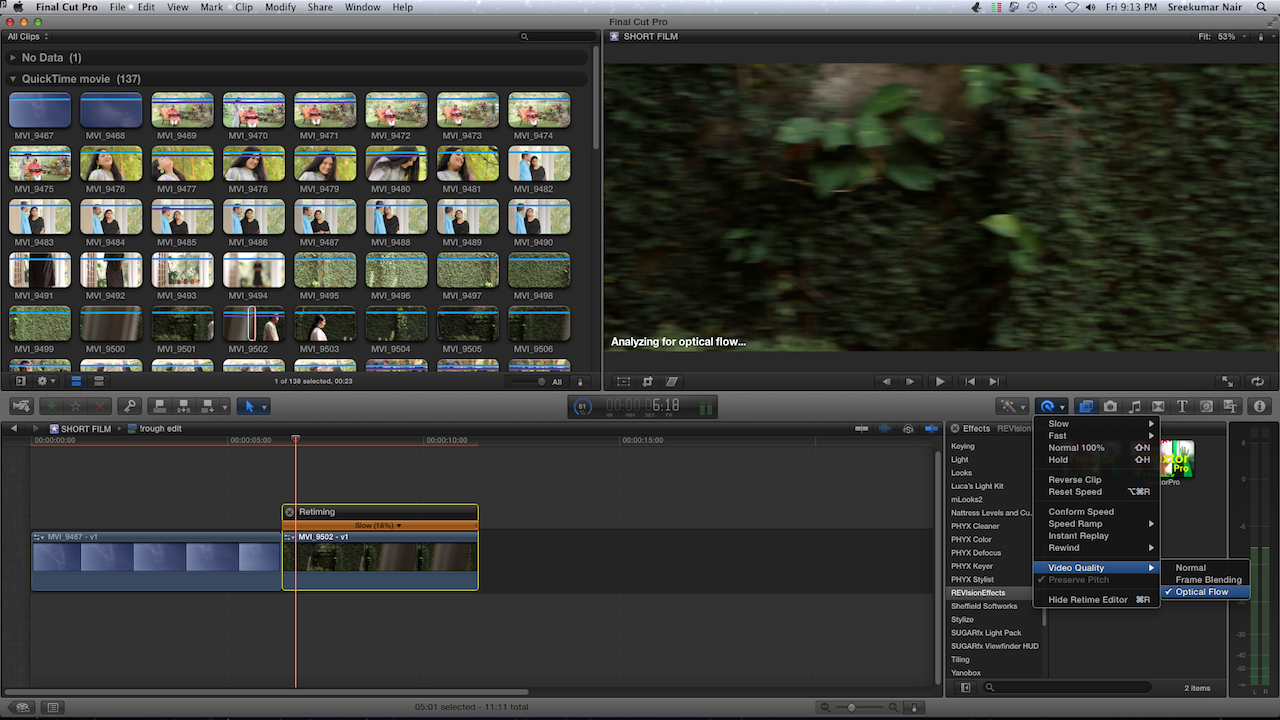Collapse the QuickTime movie group

pyautogui.click(x=13, y=79)
